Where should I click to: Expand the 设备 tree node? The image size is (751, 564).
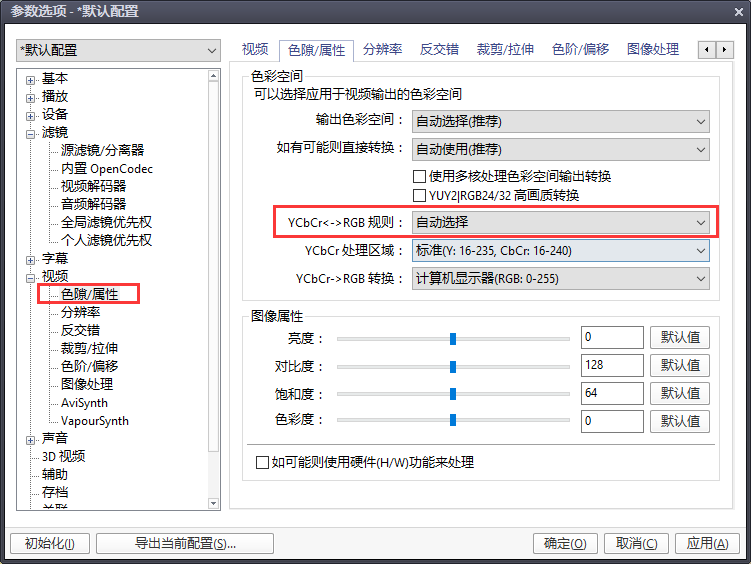click(x=30, y=116)
